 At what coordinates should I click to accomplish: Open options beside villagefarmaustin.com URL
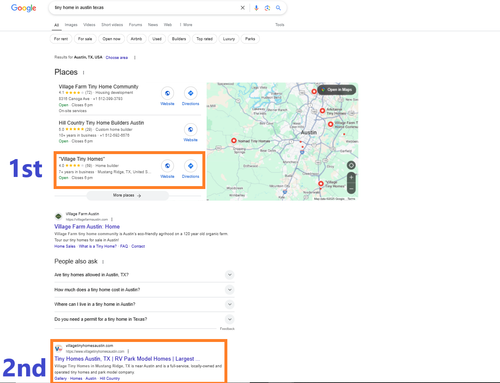[112, 219]
